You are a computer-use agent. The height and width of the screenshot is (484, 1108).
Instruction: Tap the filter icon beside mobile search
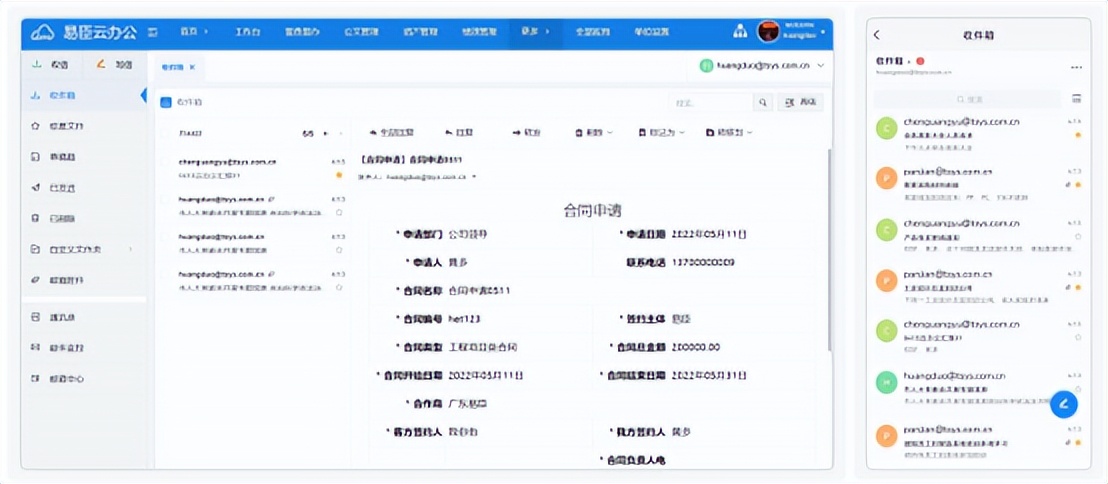(1076, 99)
